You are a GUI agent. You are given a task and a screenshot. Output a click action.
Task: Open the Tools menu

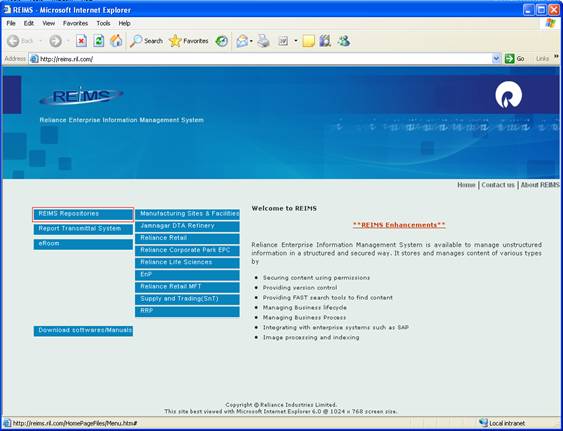pos(103,23)
